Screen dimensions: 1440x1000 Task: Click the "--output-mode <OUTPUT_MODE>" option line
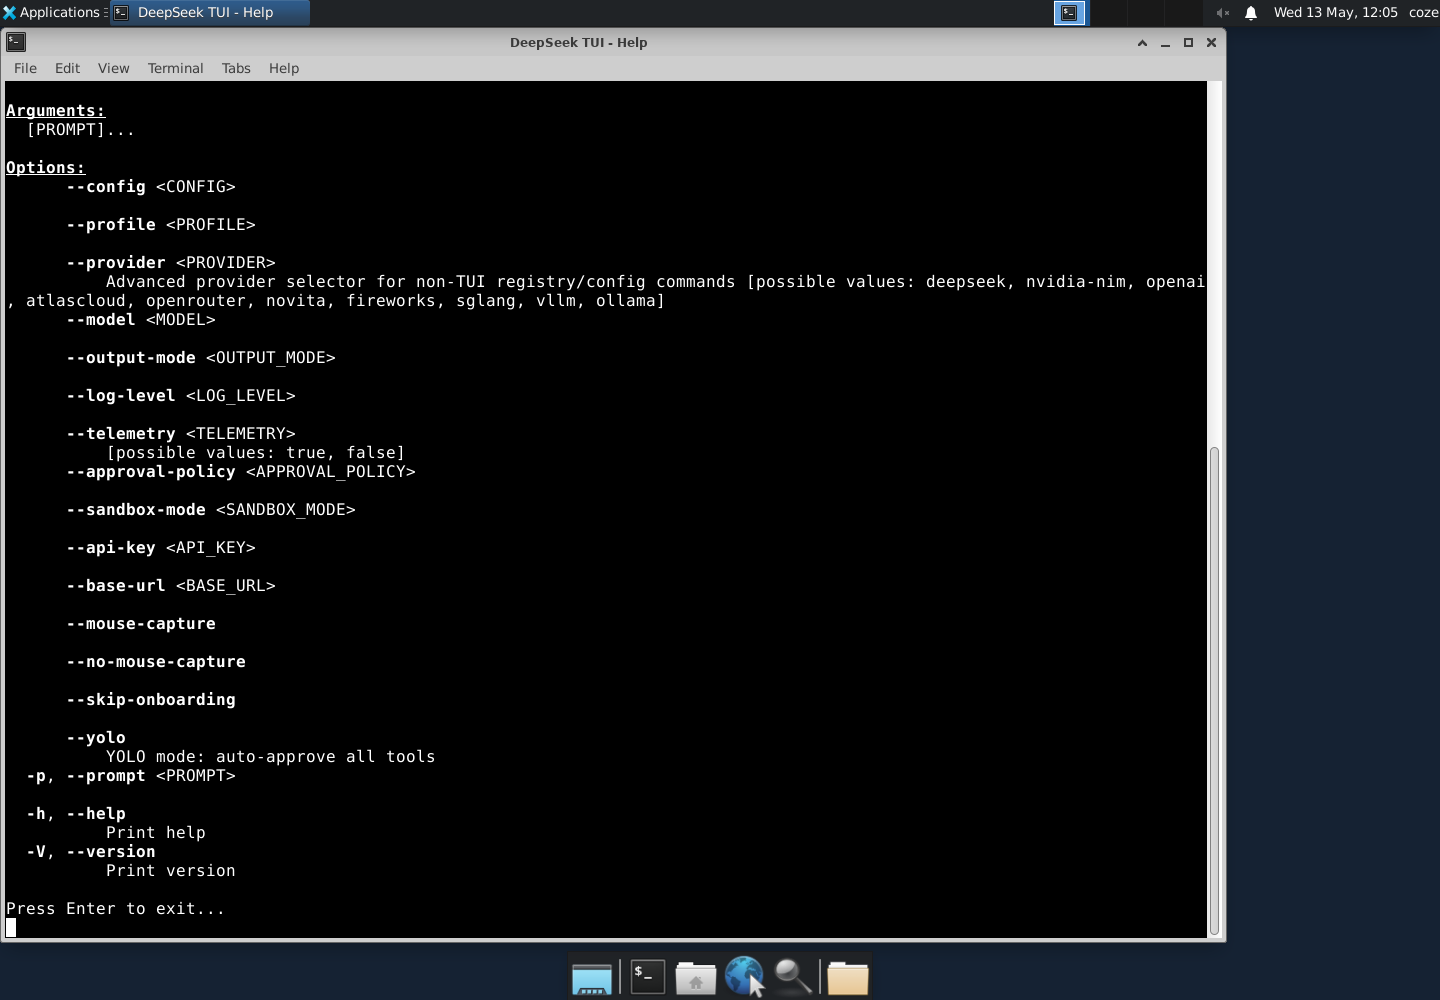(x=201, y=358)
